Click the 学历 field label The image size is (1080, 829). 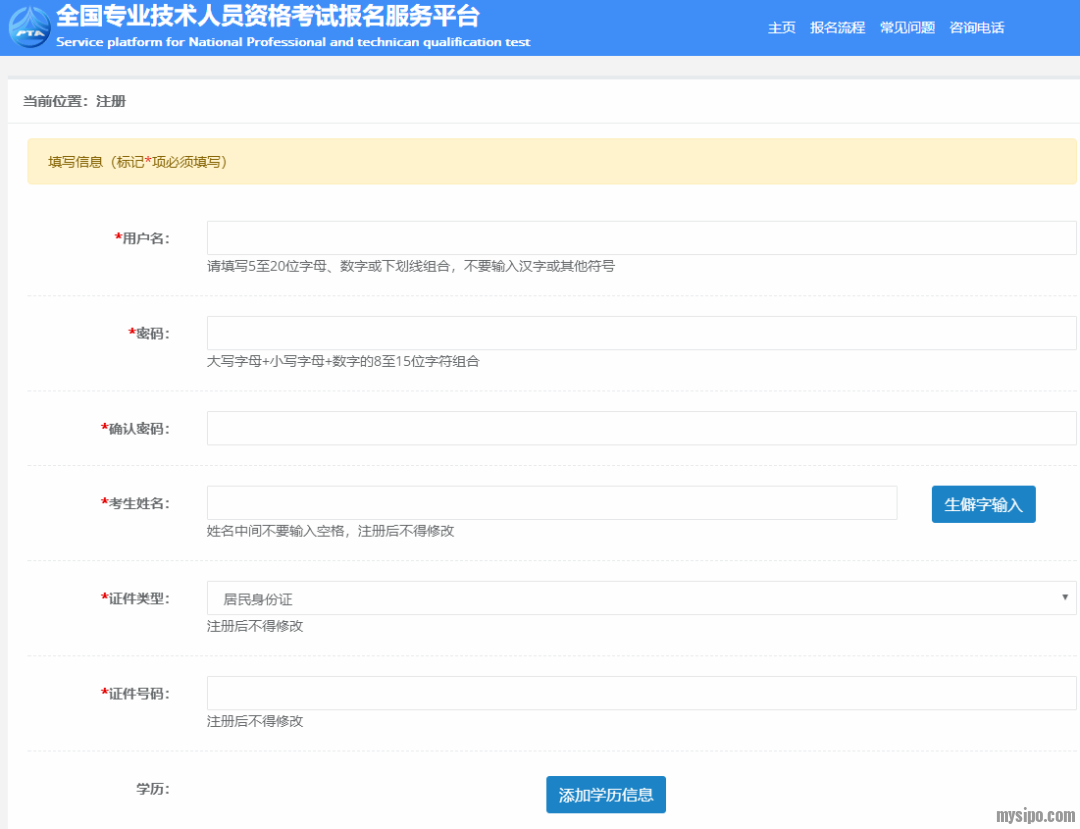tap(153, 789)
